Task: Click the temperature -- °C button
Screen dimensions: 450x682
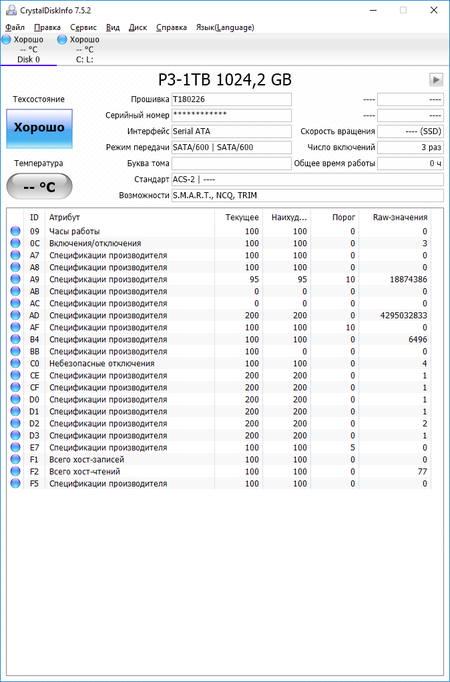Action: (x=39, y=187)
